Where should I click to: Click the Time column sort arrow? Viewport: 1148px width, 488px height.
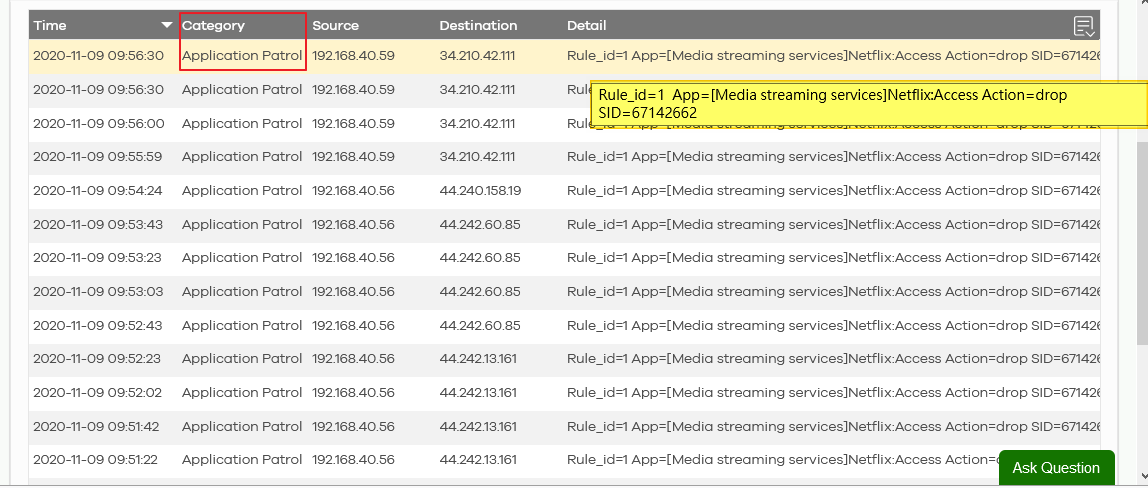tap(166, 25)
